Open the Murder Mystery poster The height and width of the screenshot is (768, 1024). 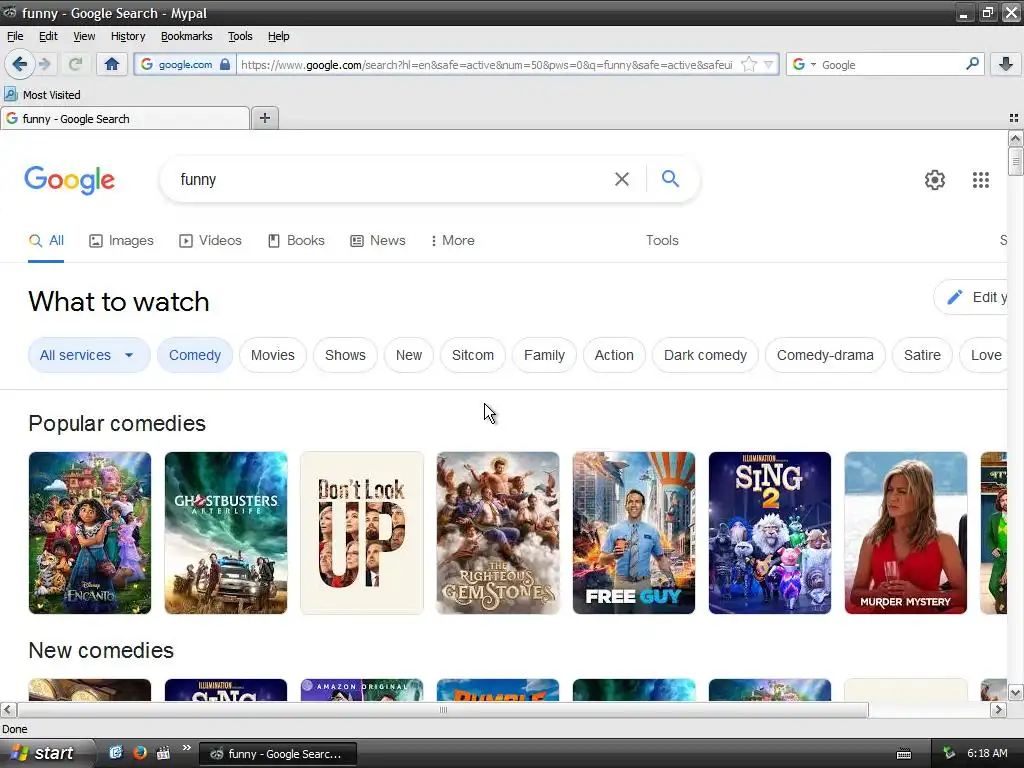coord(906,533)
